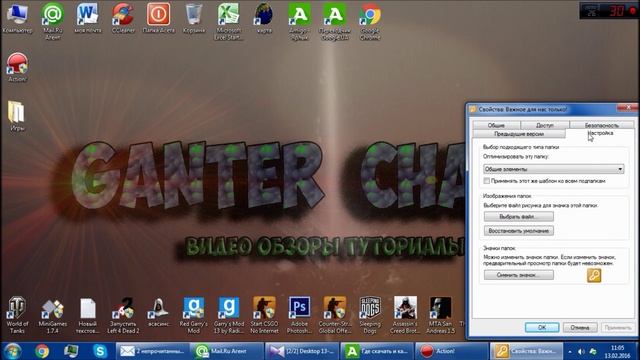Switch to the Общие tab
Viewport: 640px width, 360px height.
click(x=496, y=125)
